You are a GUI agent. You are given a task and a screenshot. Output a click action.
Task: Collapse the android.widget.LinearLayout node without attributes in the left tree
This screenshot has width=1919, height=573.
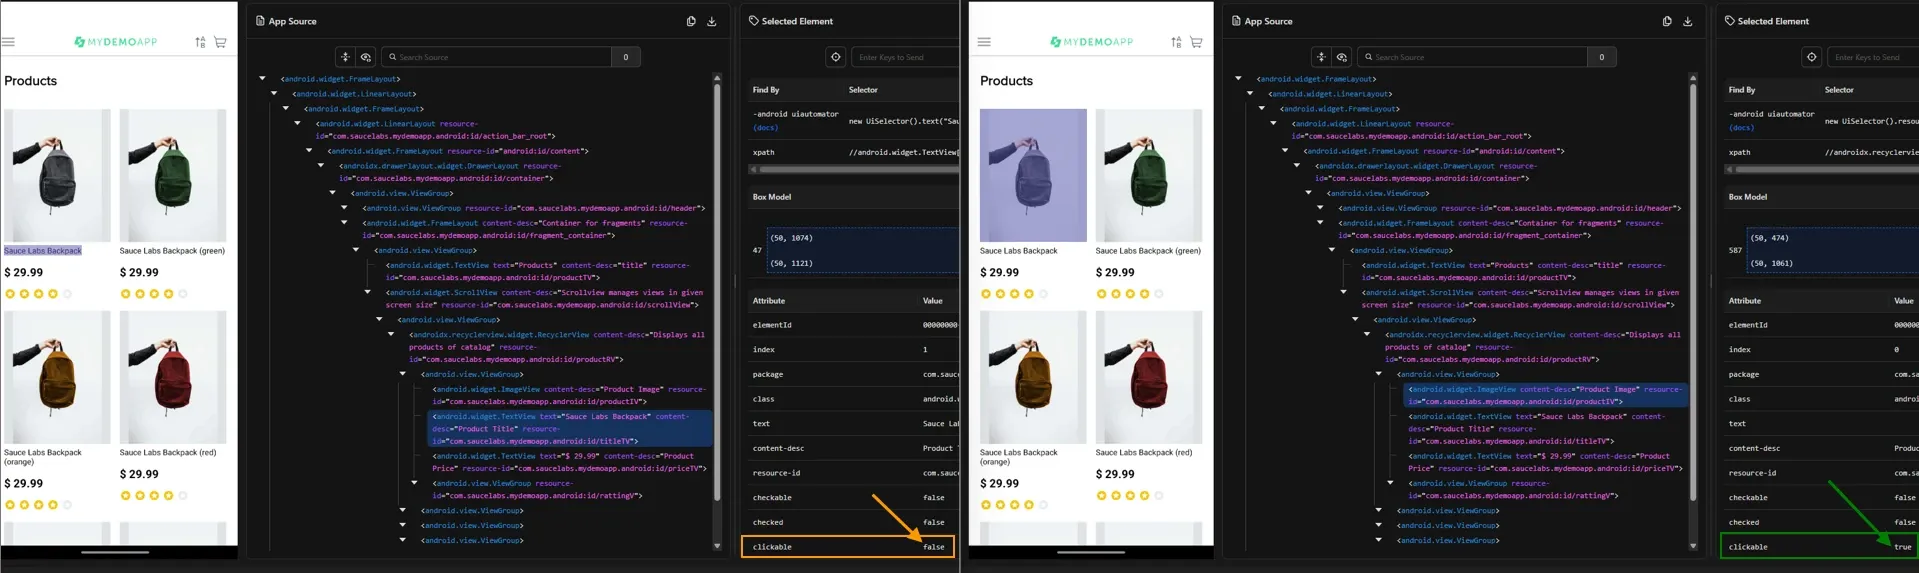coord(274,93)
